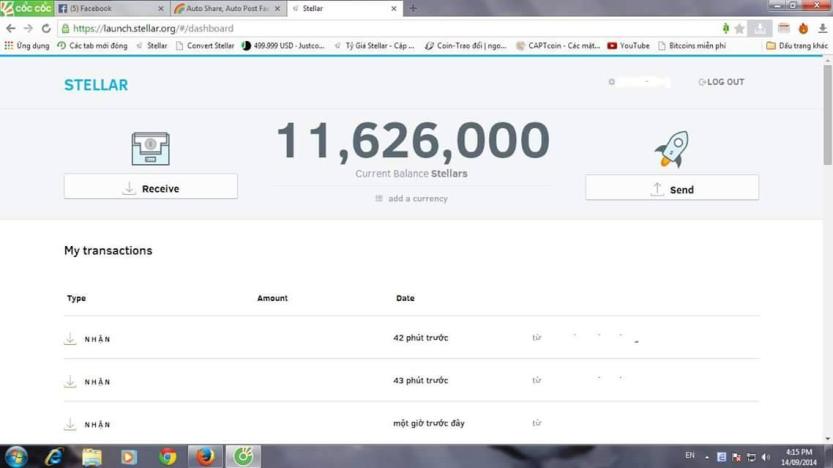The width and height of the screenshot is (833, 468).
Task: Open Tỷ Giá Stellar bookmark
Action: tap(374, 46)
